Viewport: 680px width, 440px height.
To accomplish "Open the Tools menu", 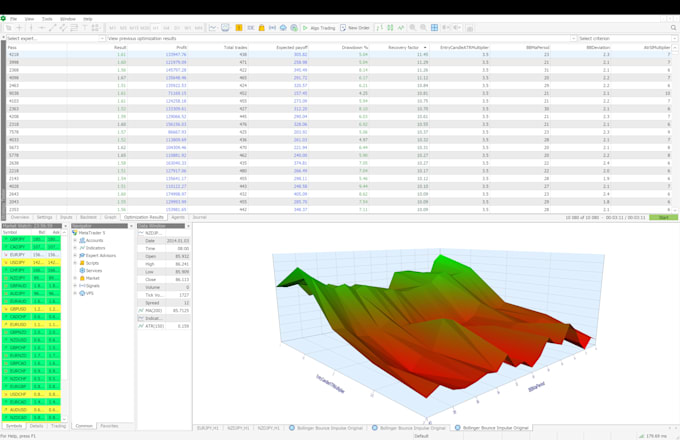I will point(47,18).
